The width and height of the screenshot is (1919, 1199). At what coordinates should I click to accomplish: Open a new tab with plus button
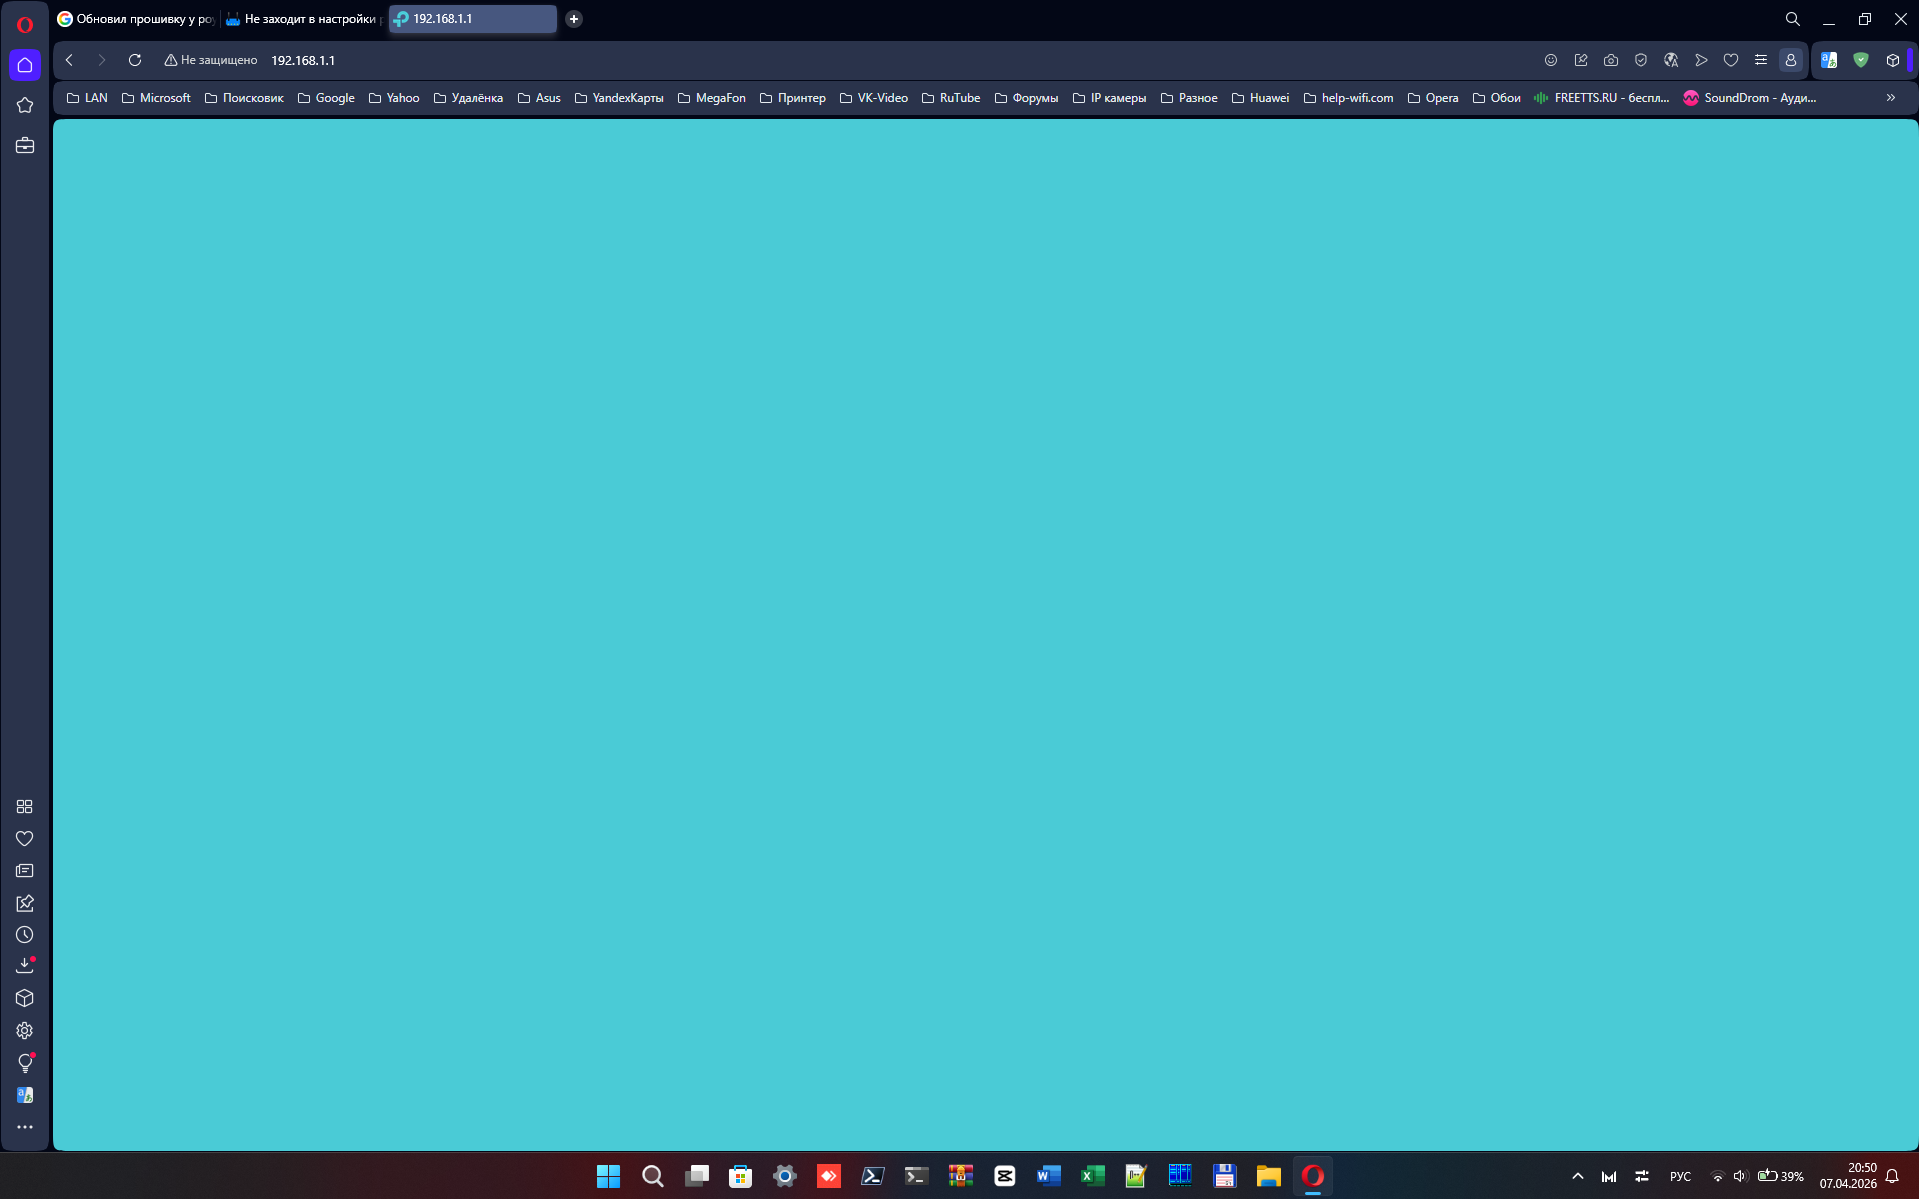tap(574, 19)
